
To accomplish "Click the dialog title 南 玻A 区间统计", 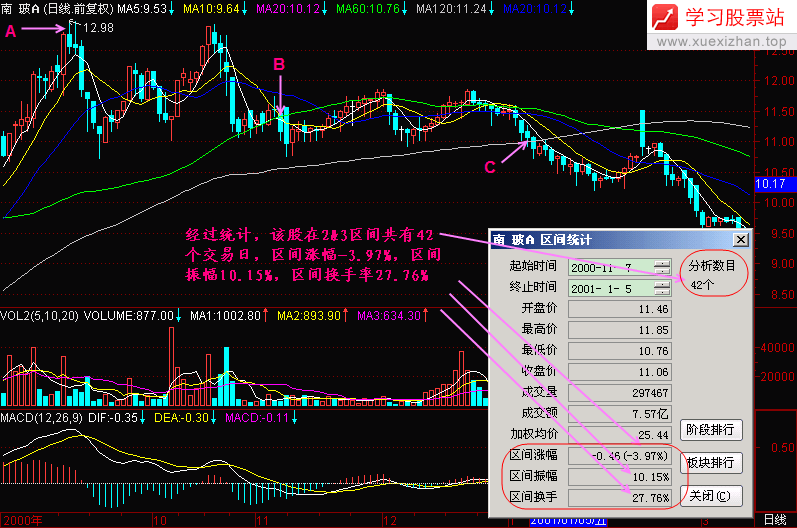I will [x=542, y=240].
